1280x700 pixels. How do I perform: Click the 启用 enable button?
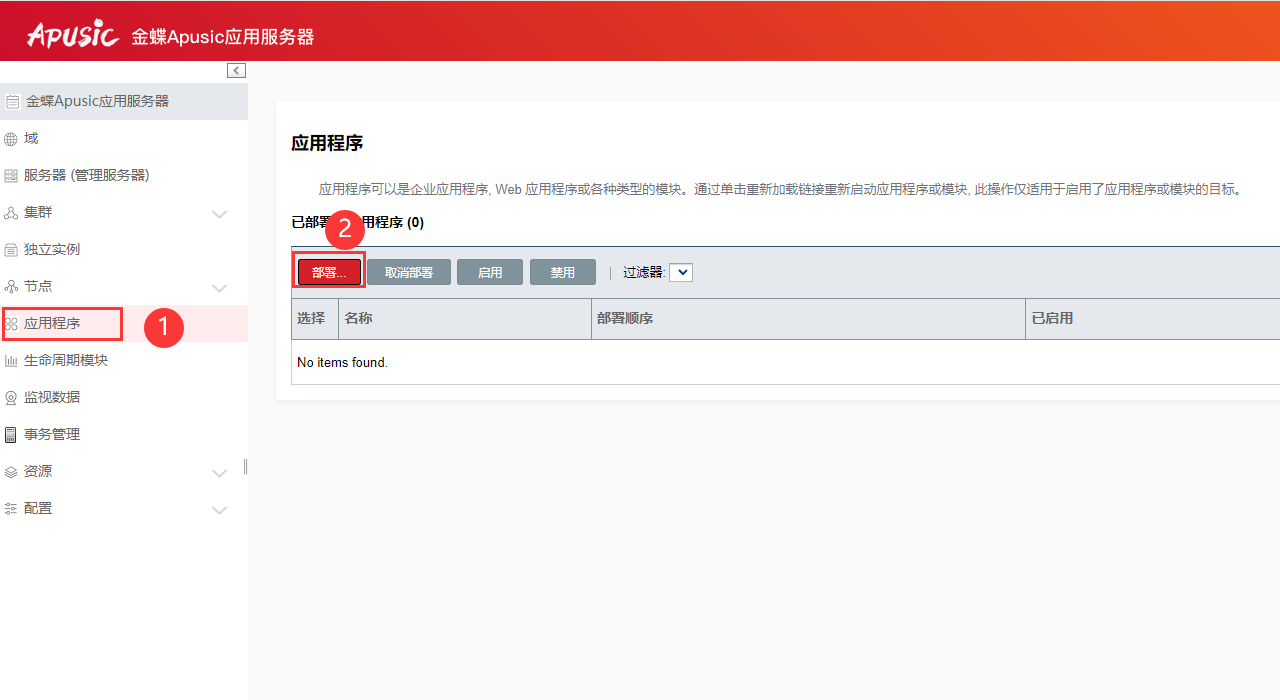(490, 272)
